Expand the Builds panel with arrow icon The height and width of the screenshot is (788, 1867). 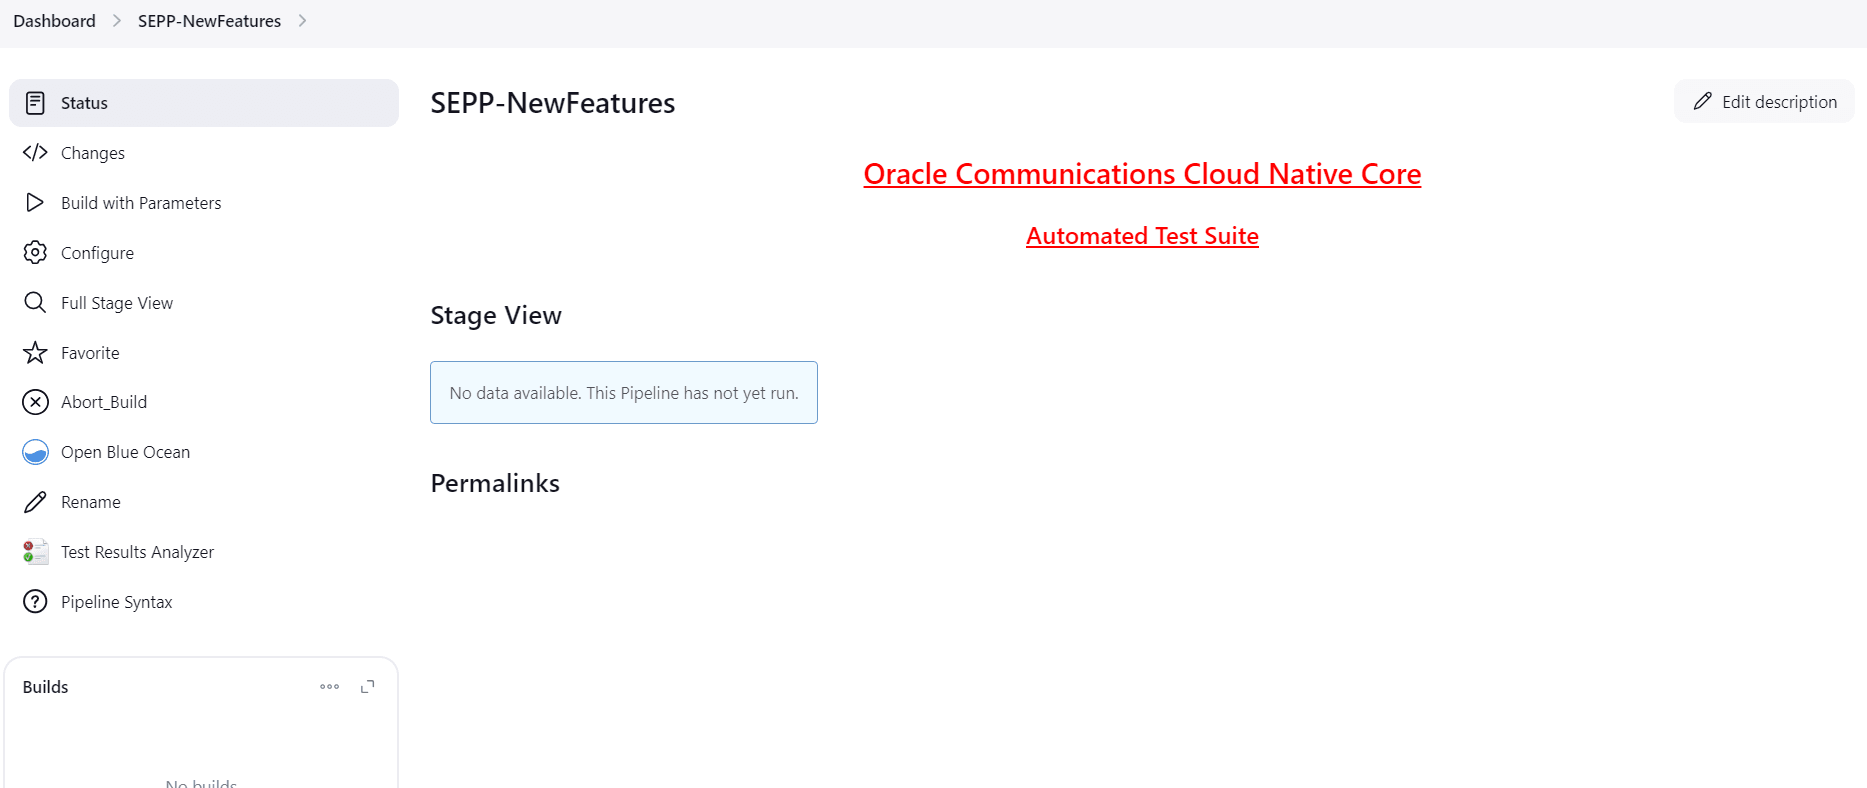coord(368,687)
